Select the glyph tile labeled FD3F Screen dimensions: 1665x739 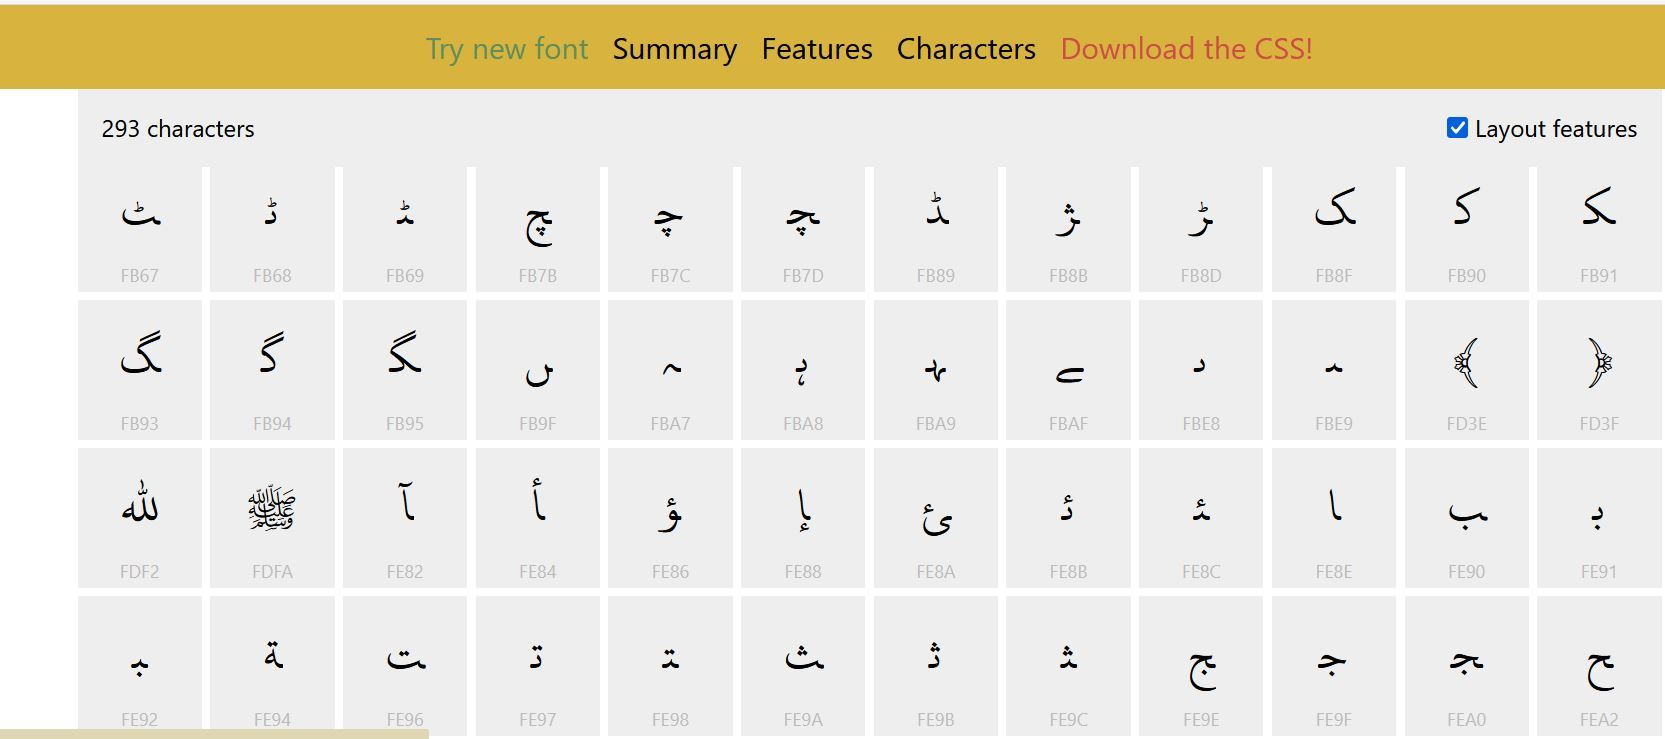[x=1598, y=371]
